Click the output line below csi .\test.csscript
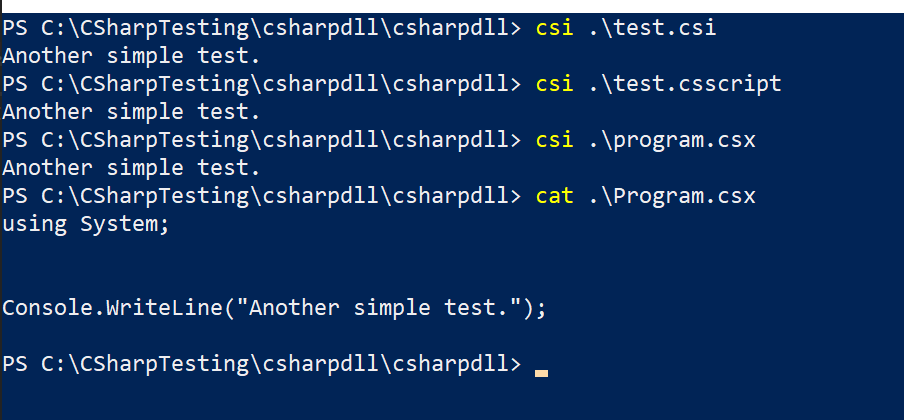This screenshot has height=420, width=904. tap(131, 112)
